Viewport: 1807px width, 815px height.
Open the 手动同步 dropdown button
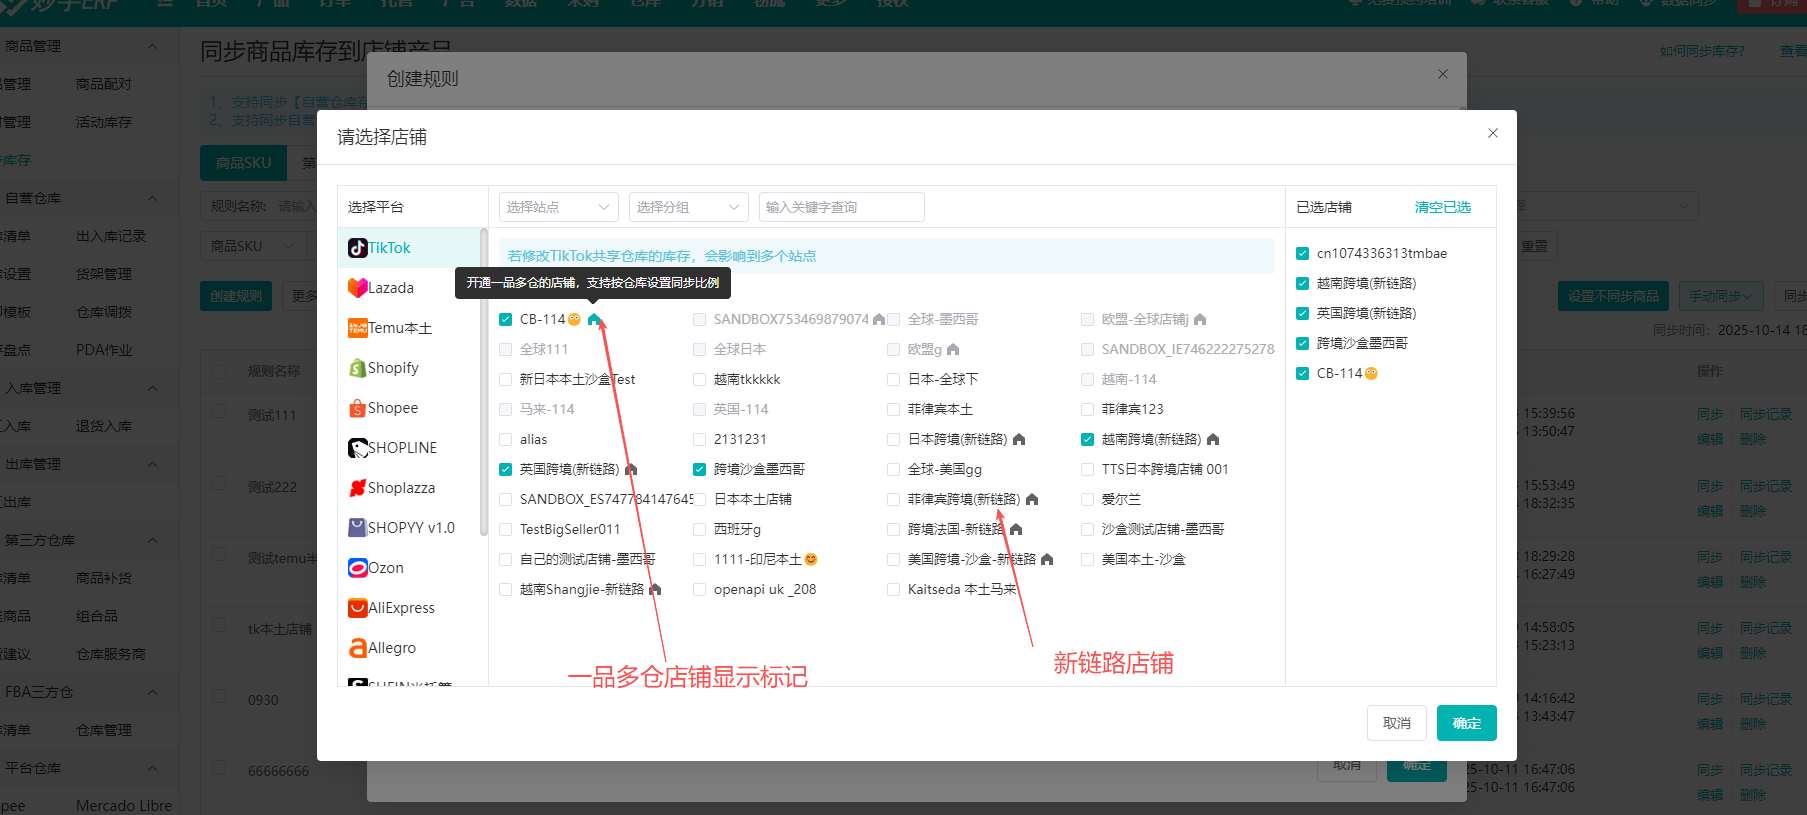tap(1721, 296)
